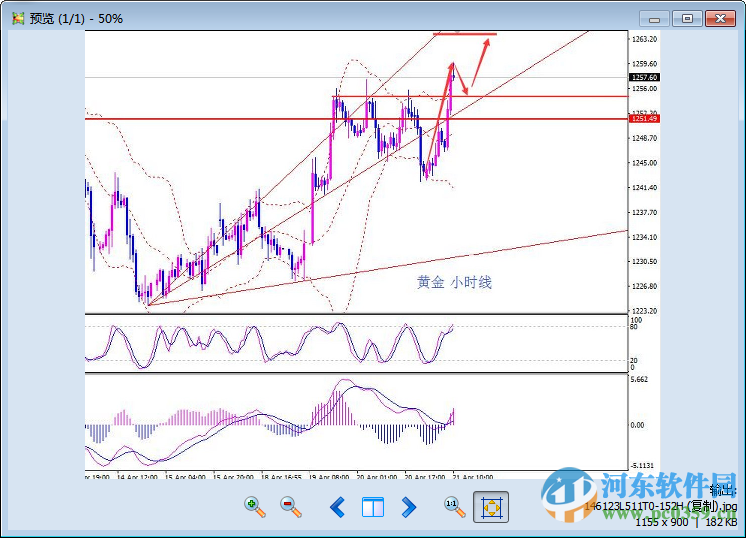This screenshot has height=538, width=746.
Task: Click the preview image of the gold chart
Action: point(373,255)
